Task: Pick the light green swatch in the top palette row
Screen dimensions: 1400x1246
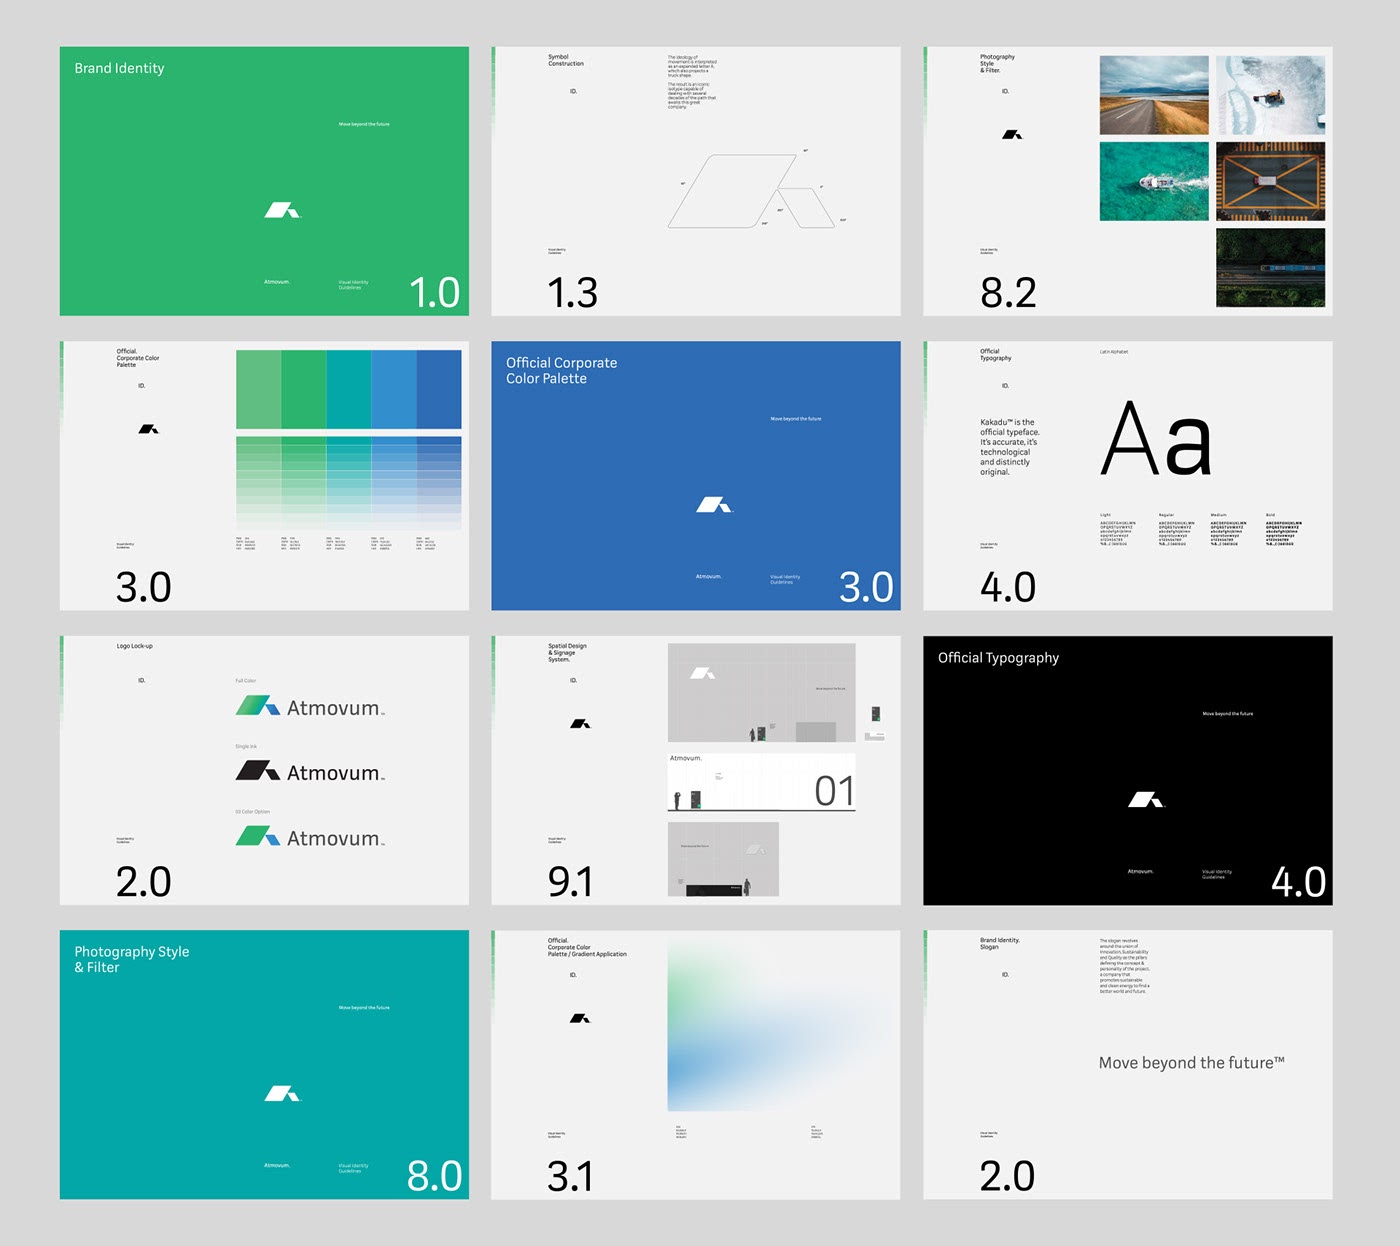Action: pyautogui.click(x=258, y=389)
